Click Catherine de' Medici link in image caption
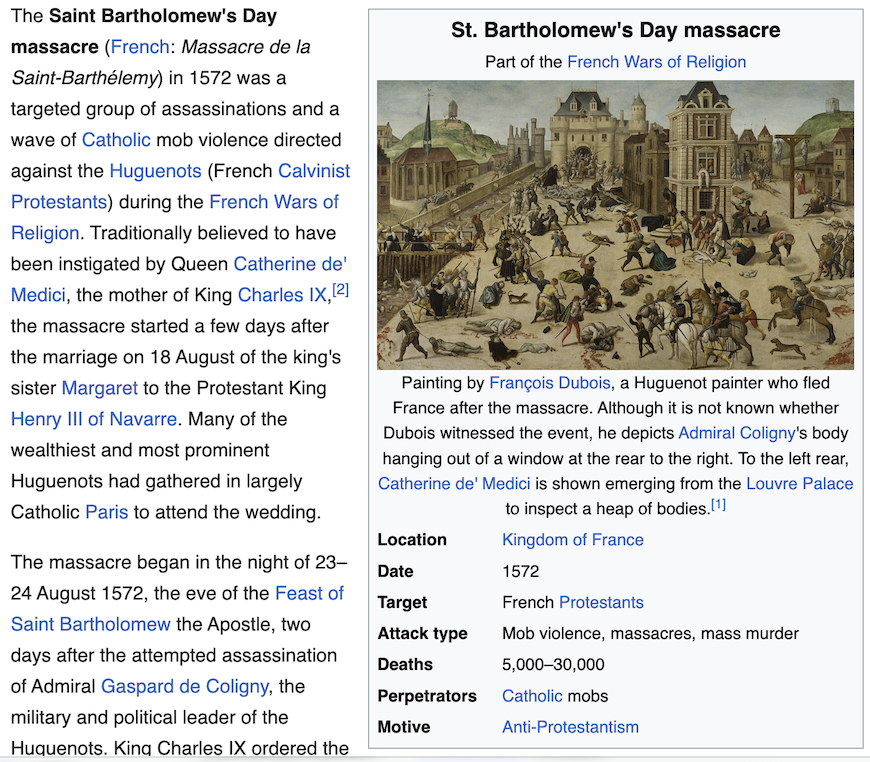 coord(454,483)
